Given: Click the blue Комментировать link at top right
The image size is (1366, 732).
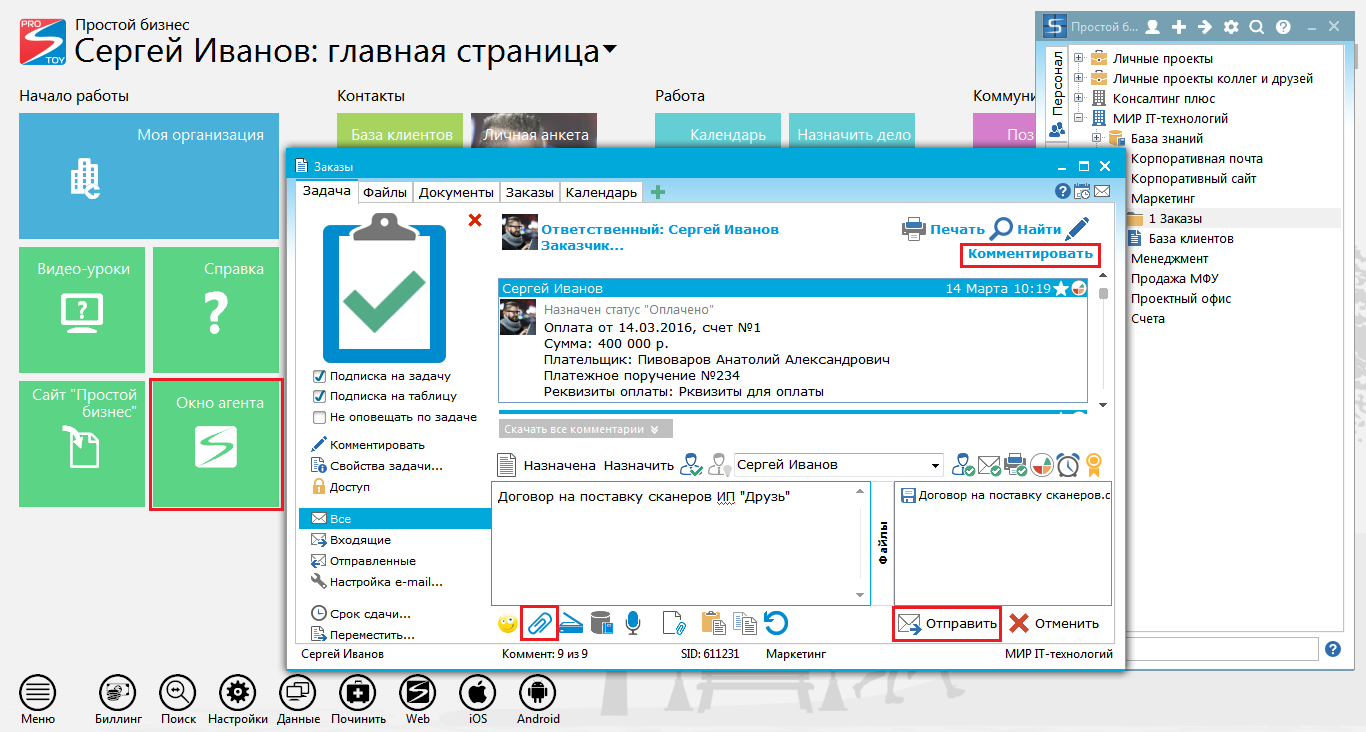Looking at the screenshot, I should 1030,254.
